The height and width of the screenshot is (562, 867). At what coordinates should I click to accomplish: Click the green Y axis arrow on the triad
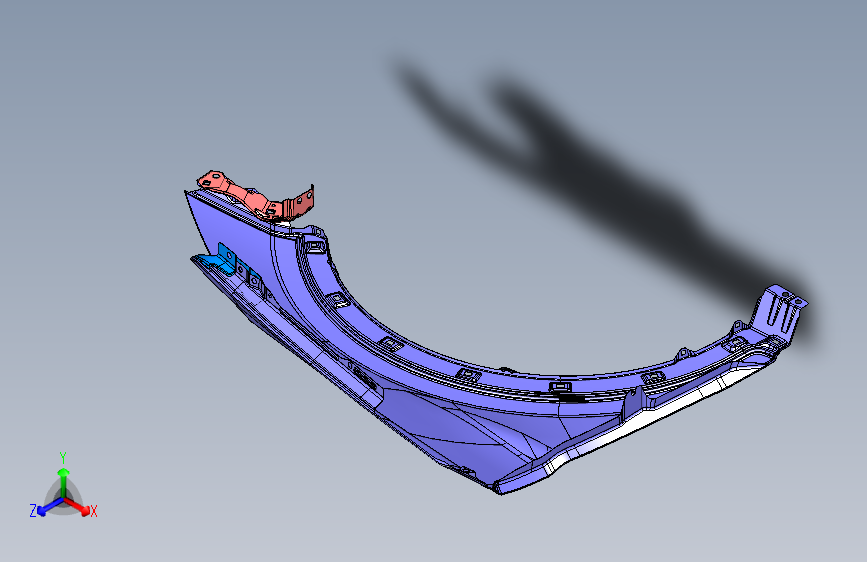tap(64, 483)
